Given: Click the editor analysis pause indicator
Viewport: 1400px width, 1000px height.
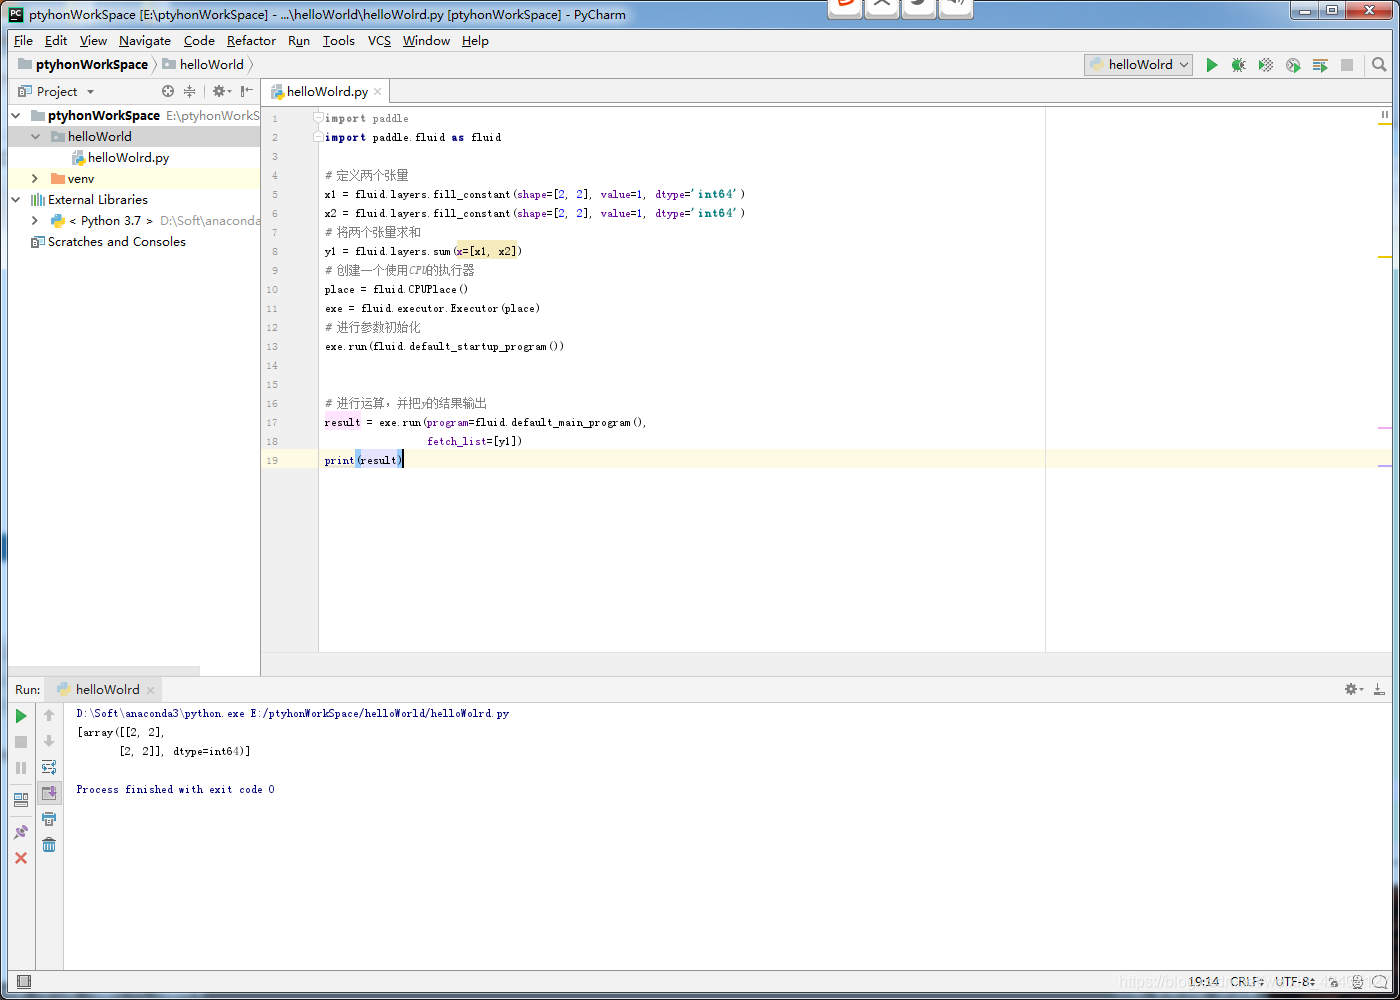Looking at the screenshot, I should [x=1385, y=115].
